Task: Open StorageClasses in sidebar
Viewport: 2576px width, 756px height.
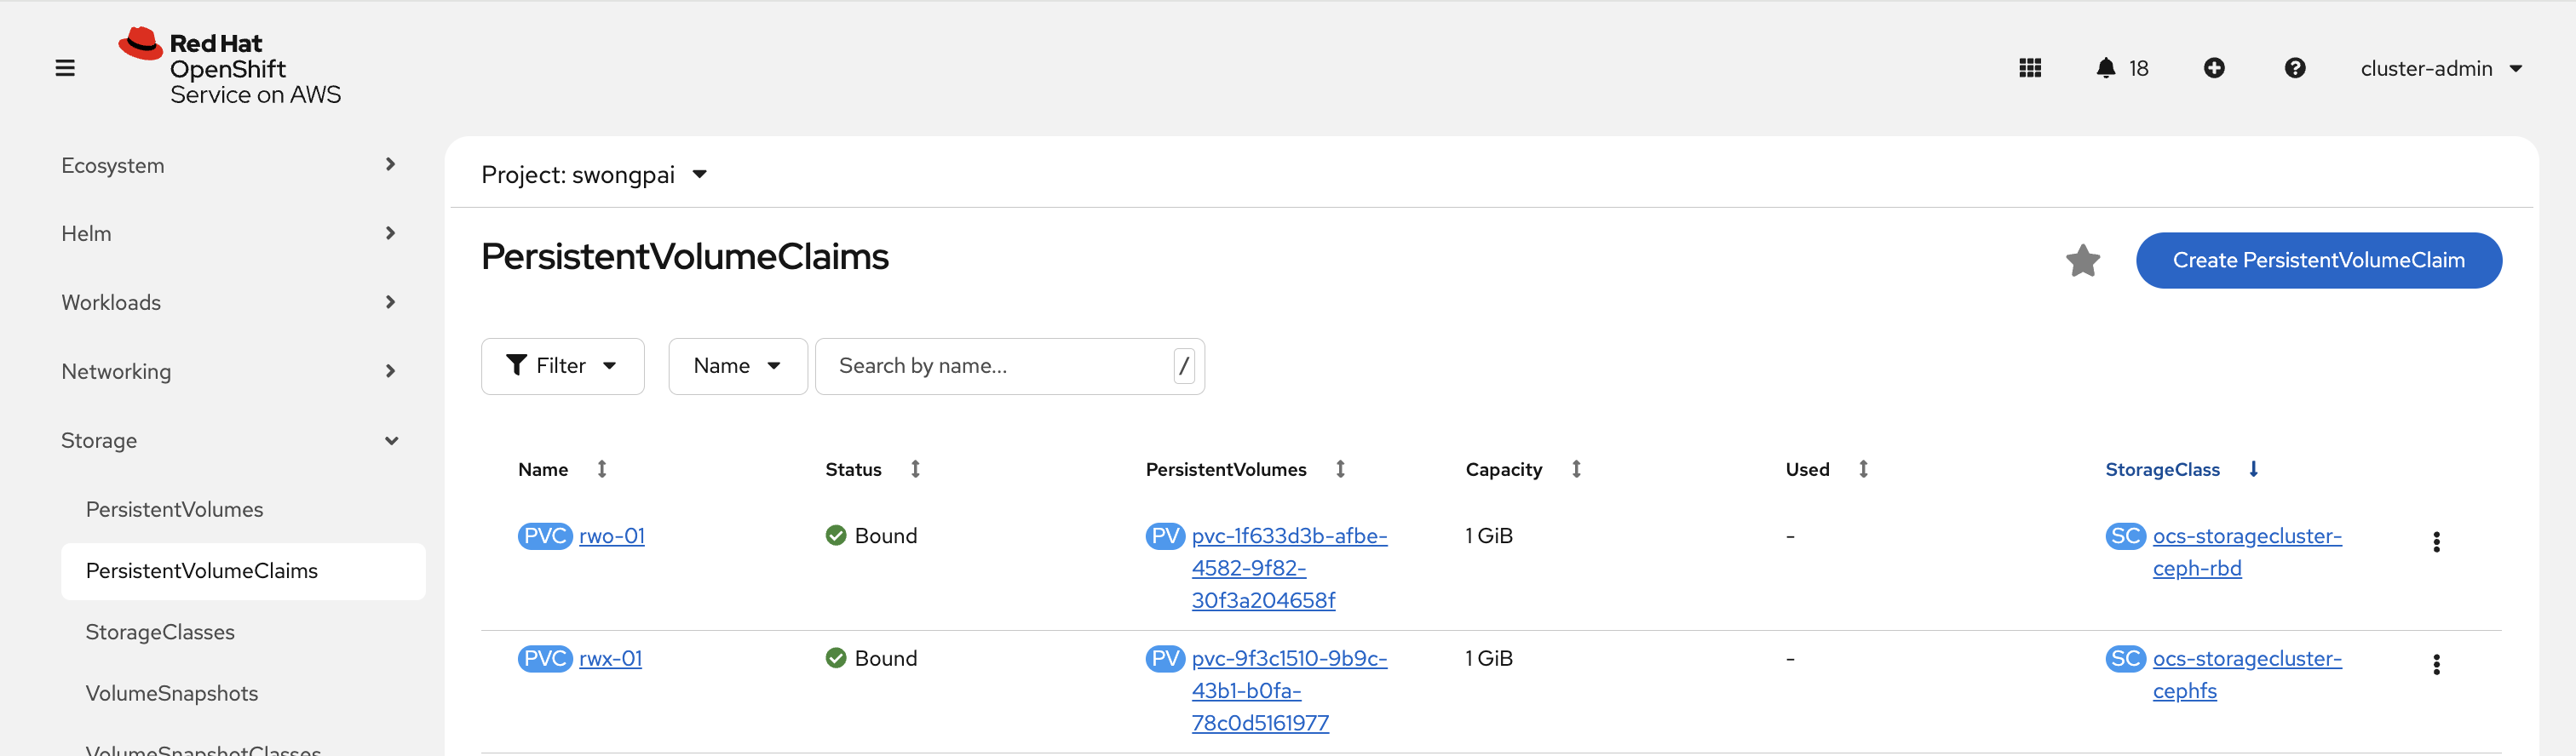Action: (x=160, y=632)
